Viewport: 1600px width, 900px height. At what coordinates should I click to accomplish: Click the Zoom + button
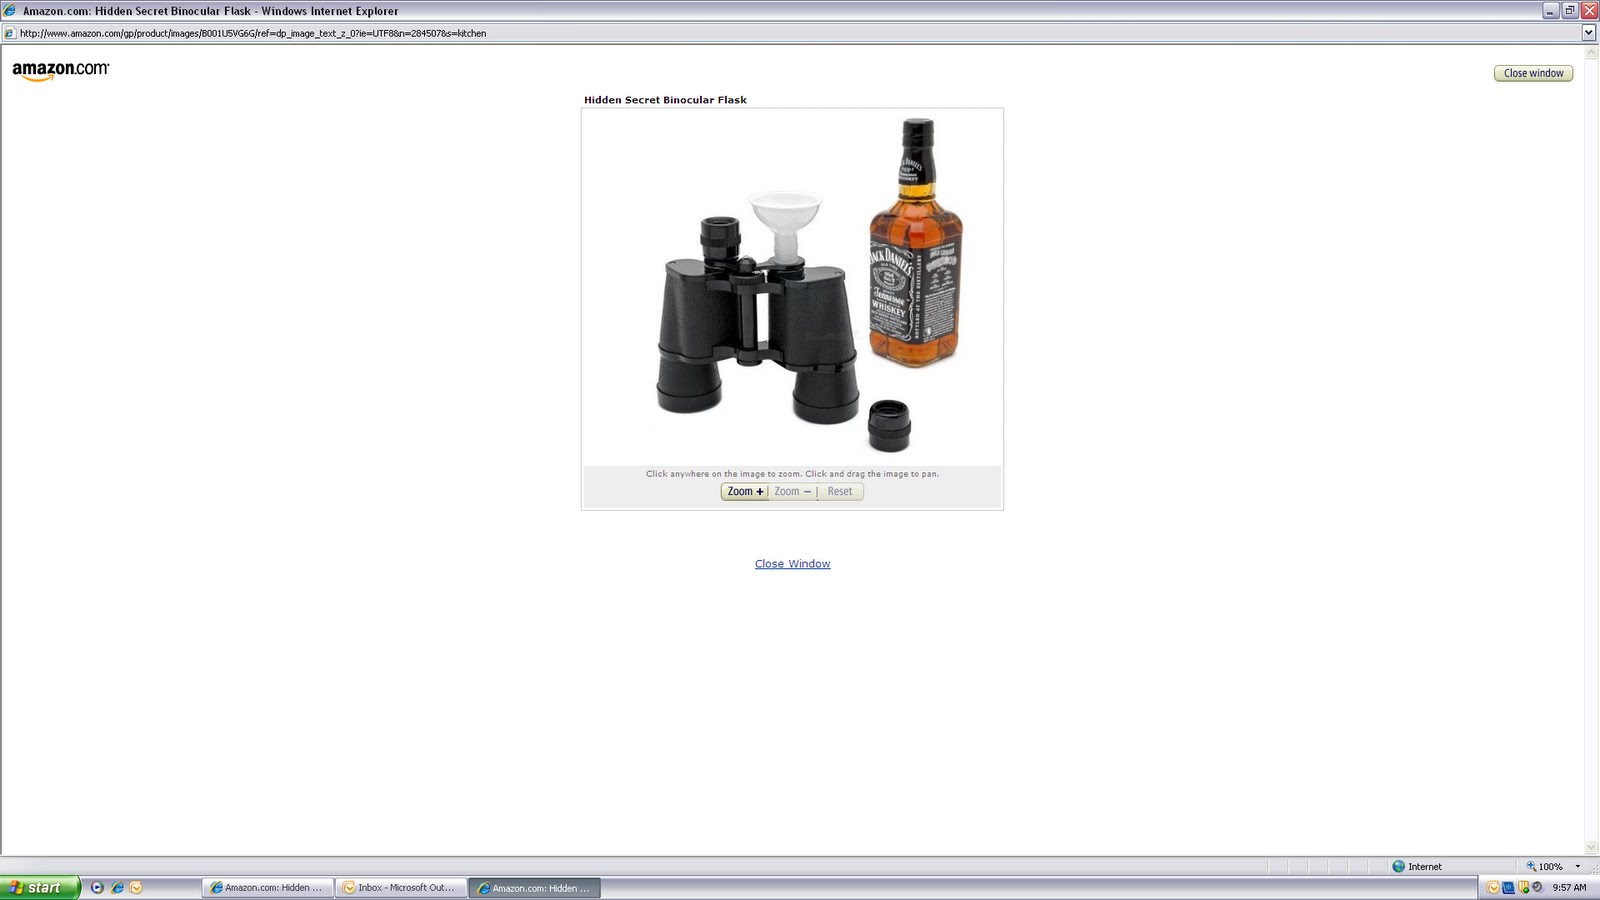coord(745,491)
